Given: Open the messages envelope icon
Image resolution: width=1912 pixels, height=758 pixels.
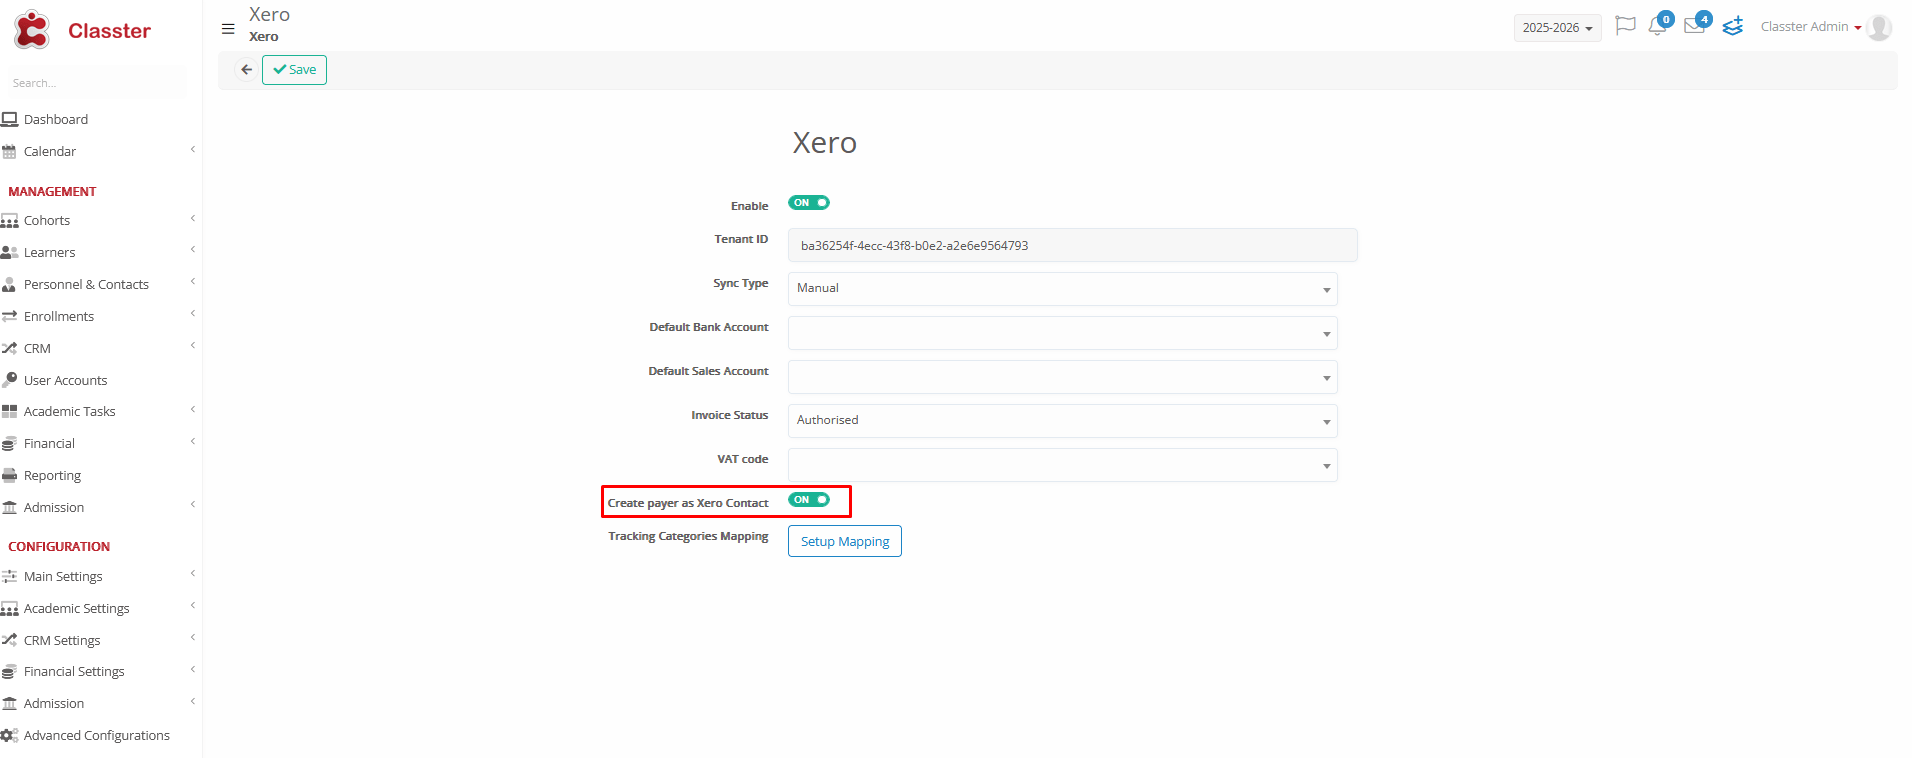Looking at the screenshot, I should point(1694,26).
